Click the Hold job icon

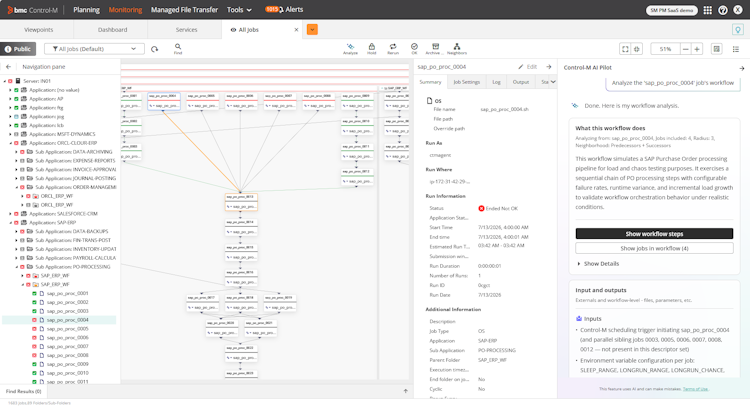(372, 48)
